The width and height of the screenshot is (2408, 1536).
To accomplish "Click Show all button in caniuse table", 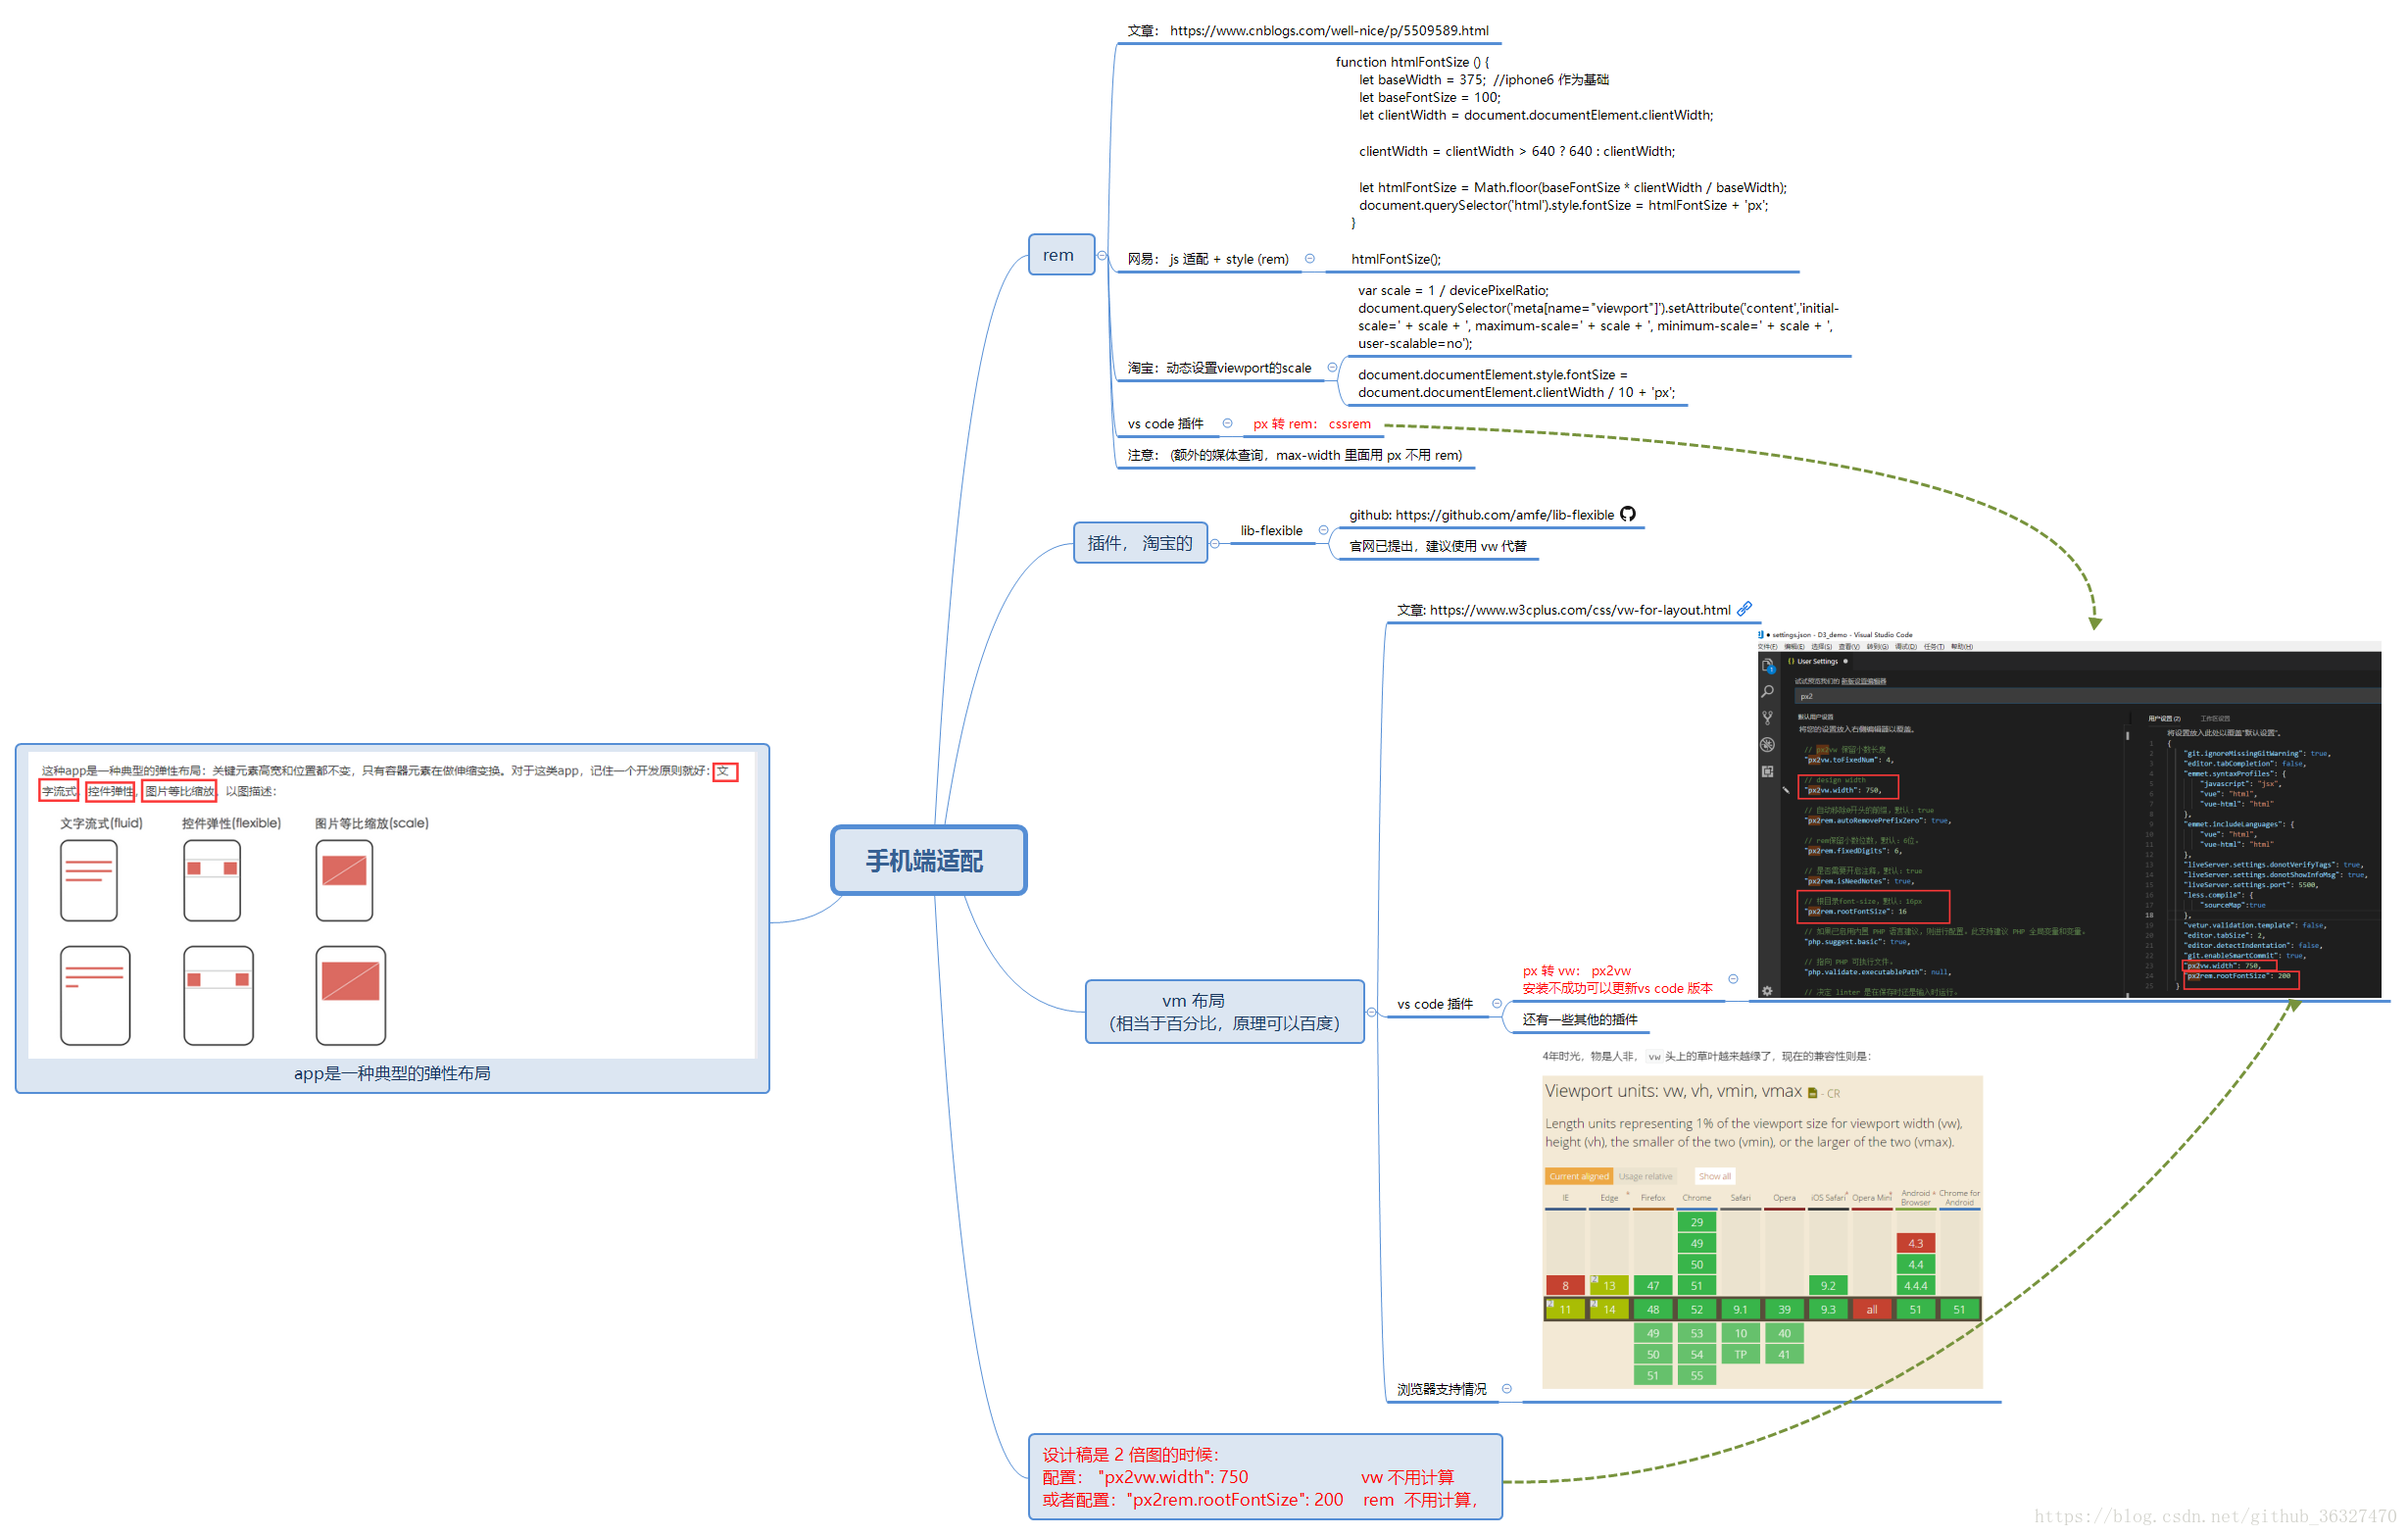I will pyautogui.click(x=1715, y=1177).
